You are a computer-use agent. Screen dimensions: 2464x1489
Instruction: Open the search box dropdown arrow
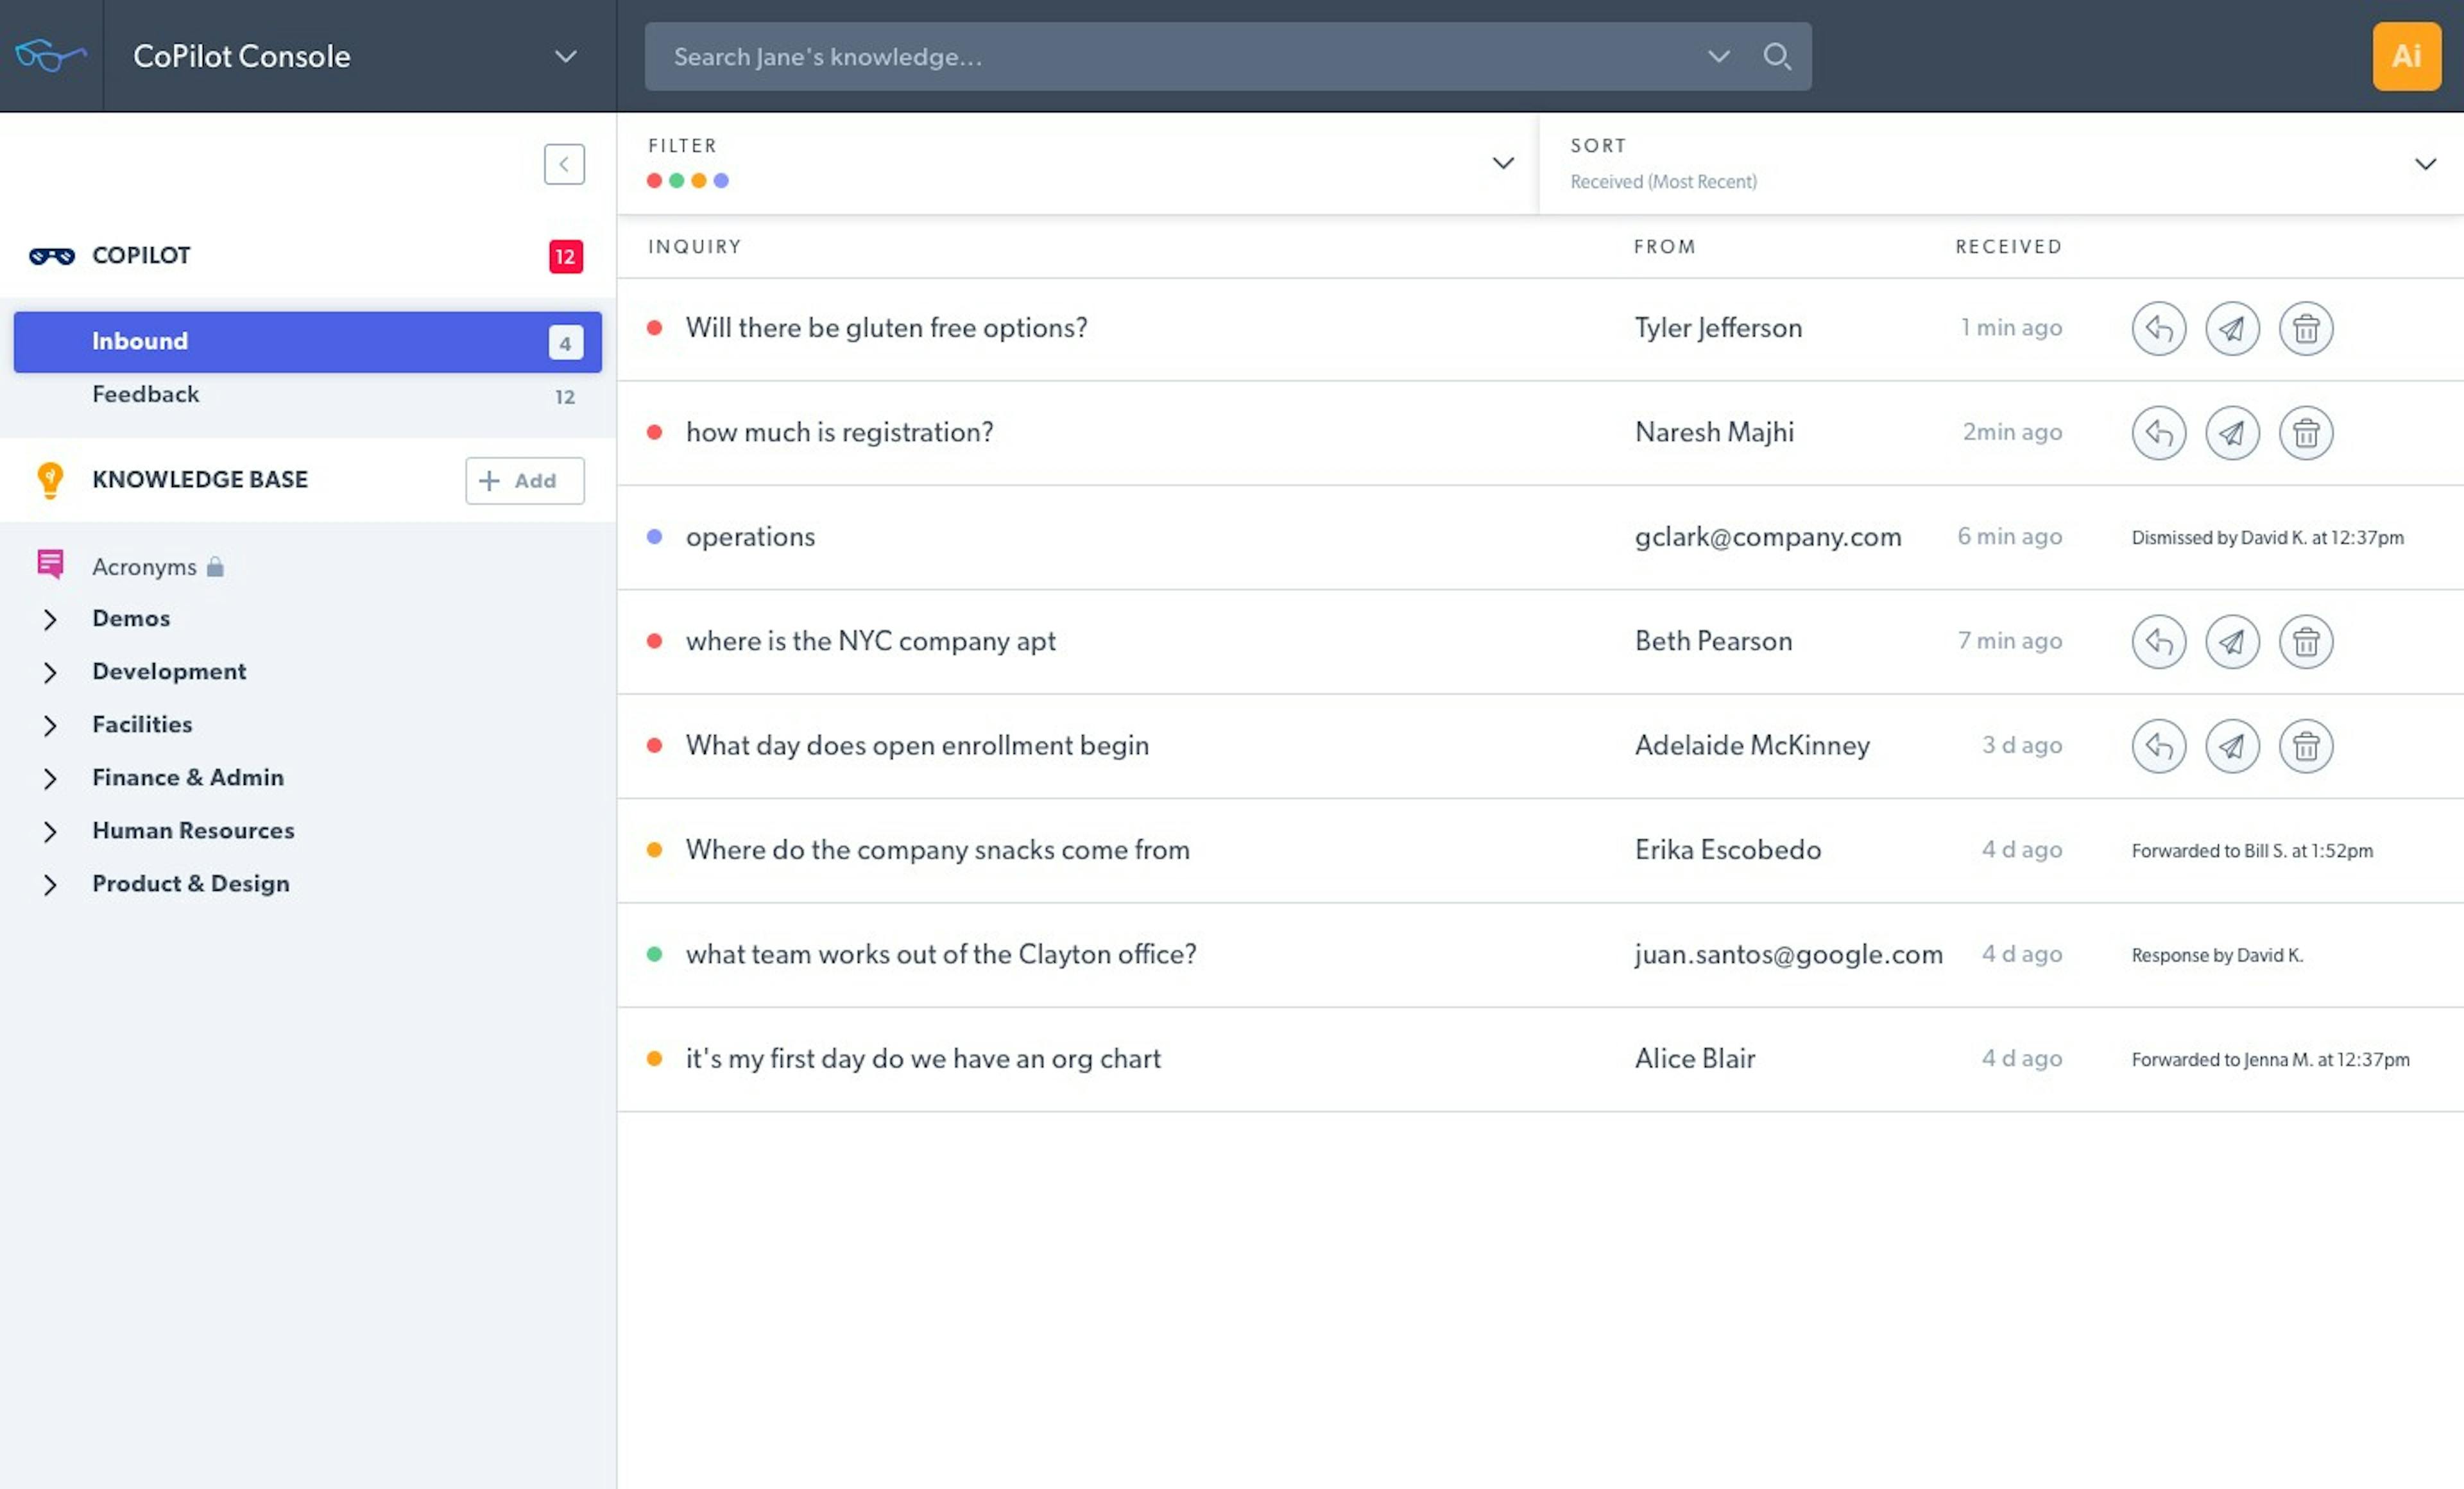point(1718,56)
